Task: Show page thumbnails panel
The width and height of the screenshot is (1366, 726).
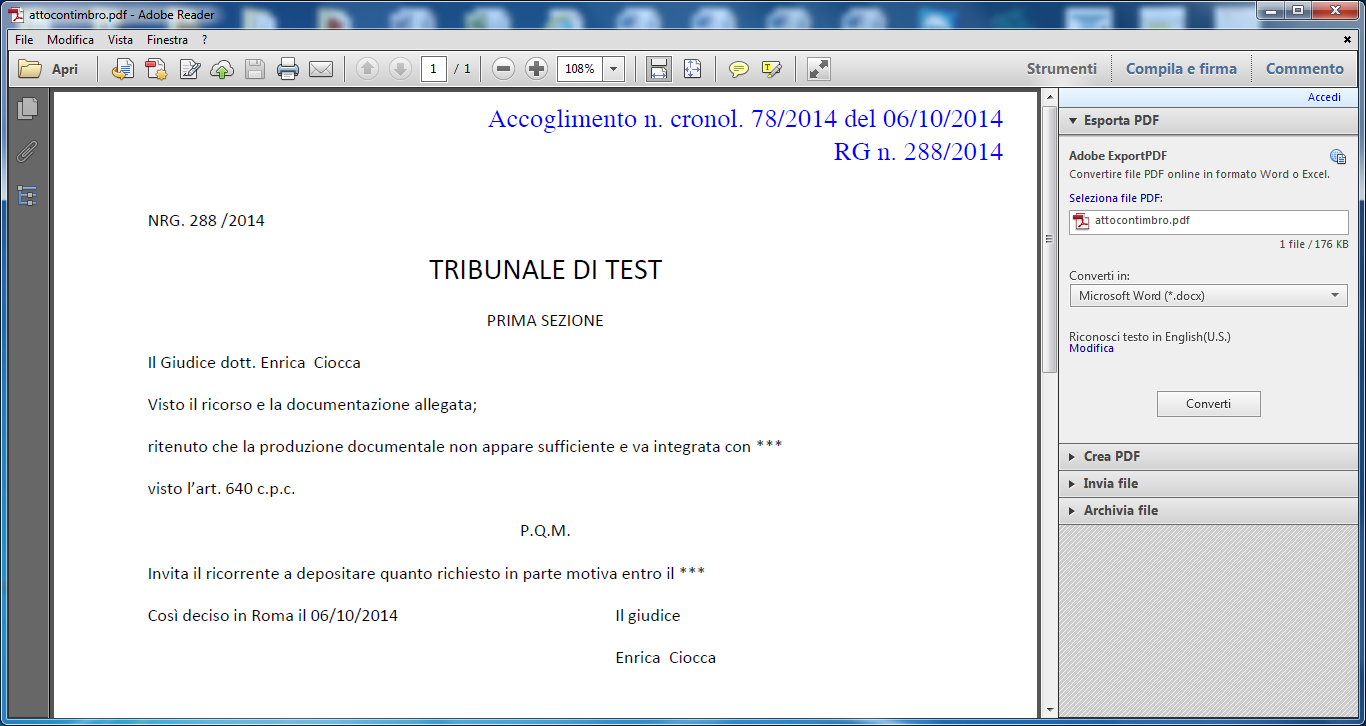Action: click(27, 108)
